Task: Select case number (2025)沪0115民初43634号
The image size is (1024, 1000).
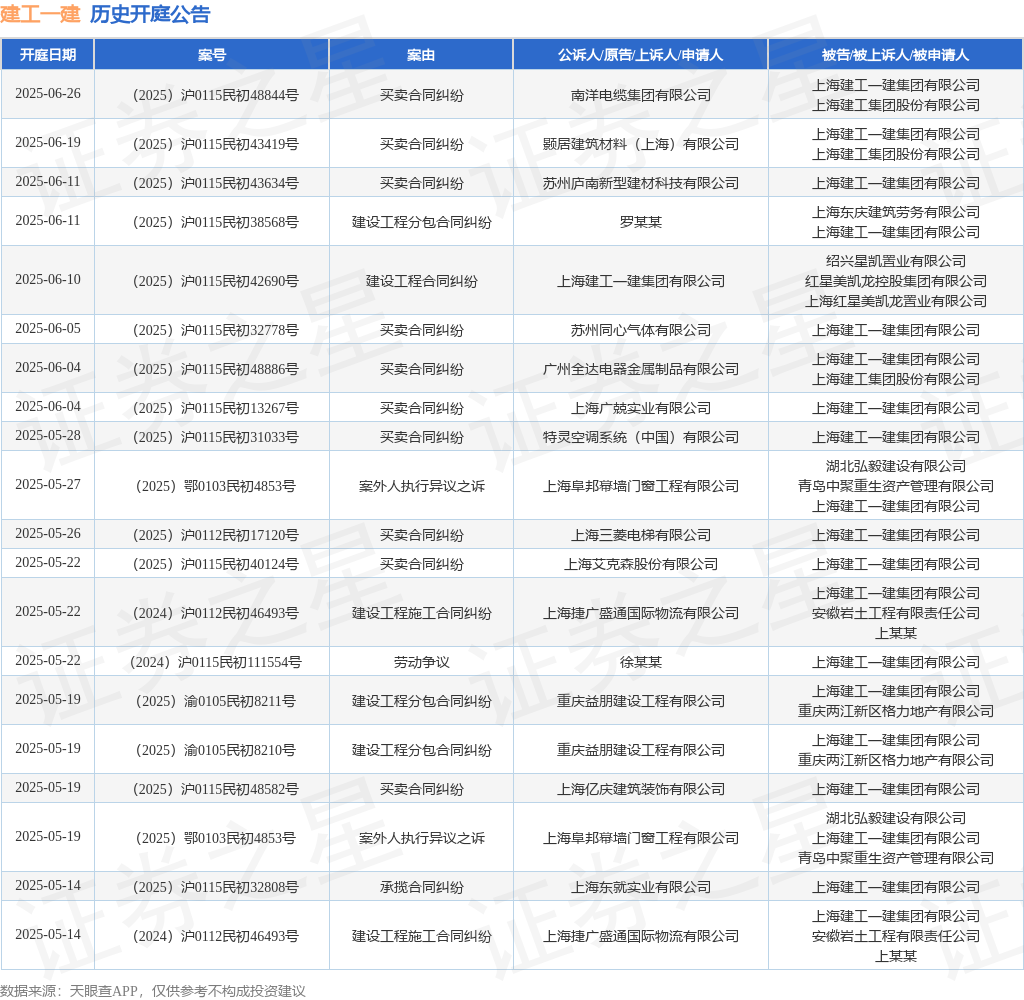Action: click(x=216, y=184)
